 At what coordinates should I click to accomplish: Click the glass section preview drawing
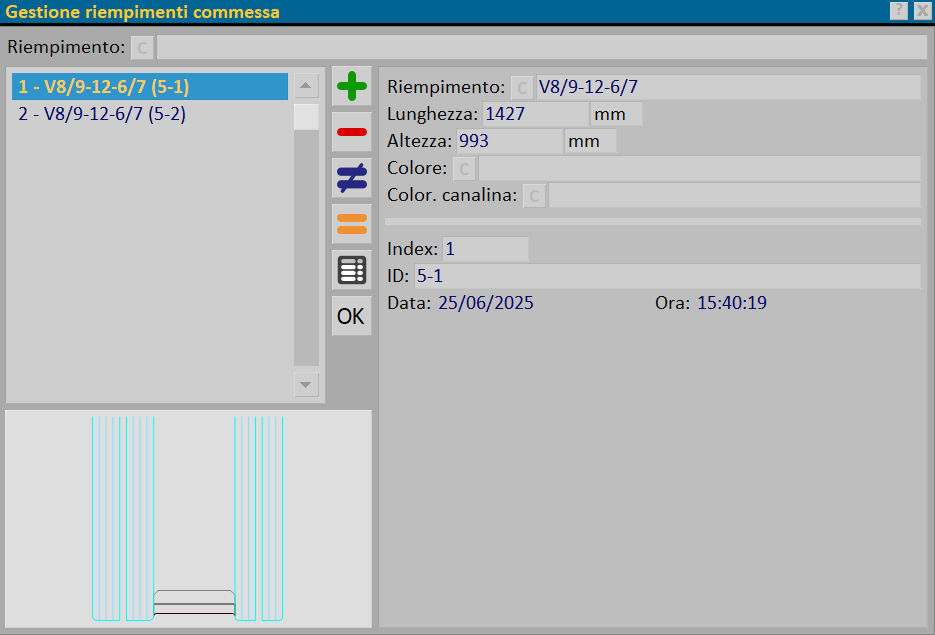point(188,519)
